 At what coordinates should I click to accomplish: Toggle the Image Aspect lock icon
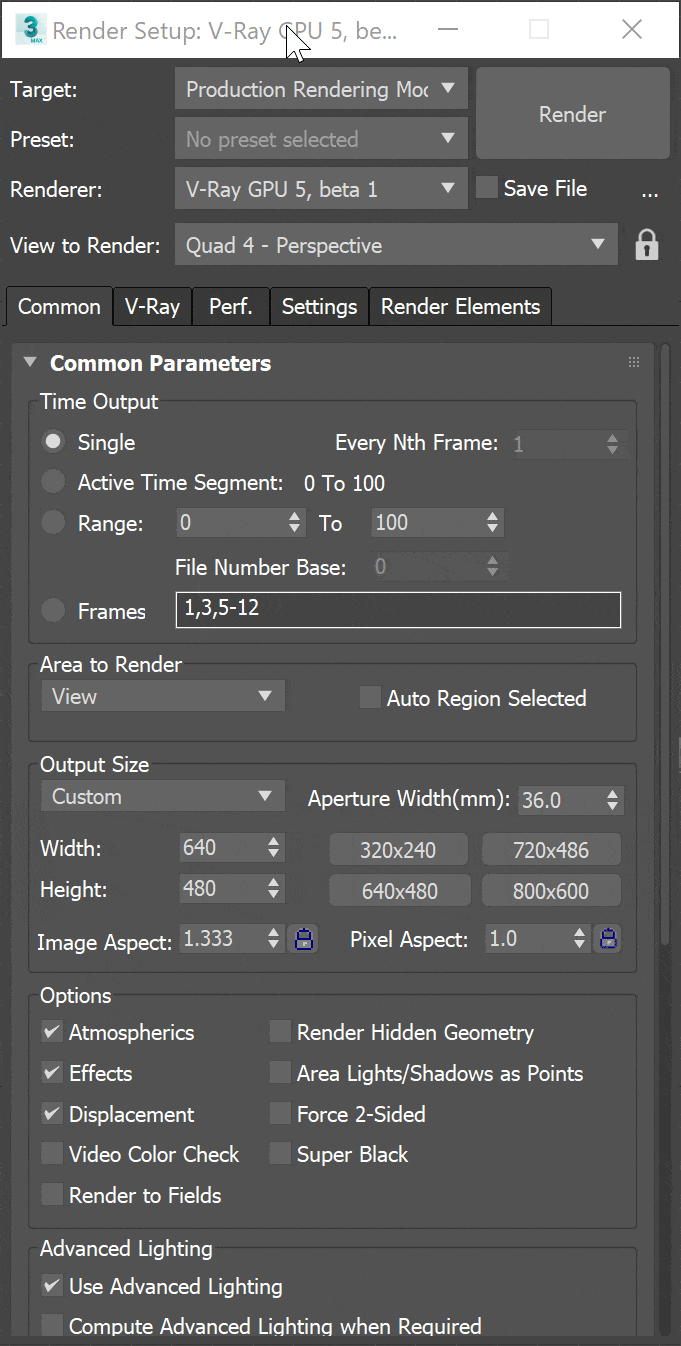pyautogui.click(x=305, y=939)
